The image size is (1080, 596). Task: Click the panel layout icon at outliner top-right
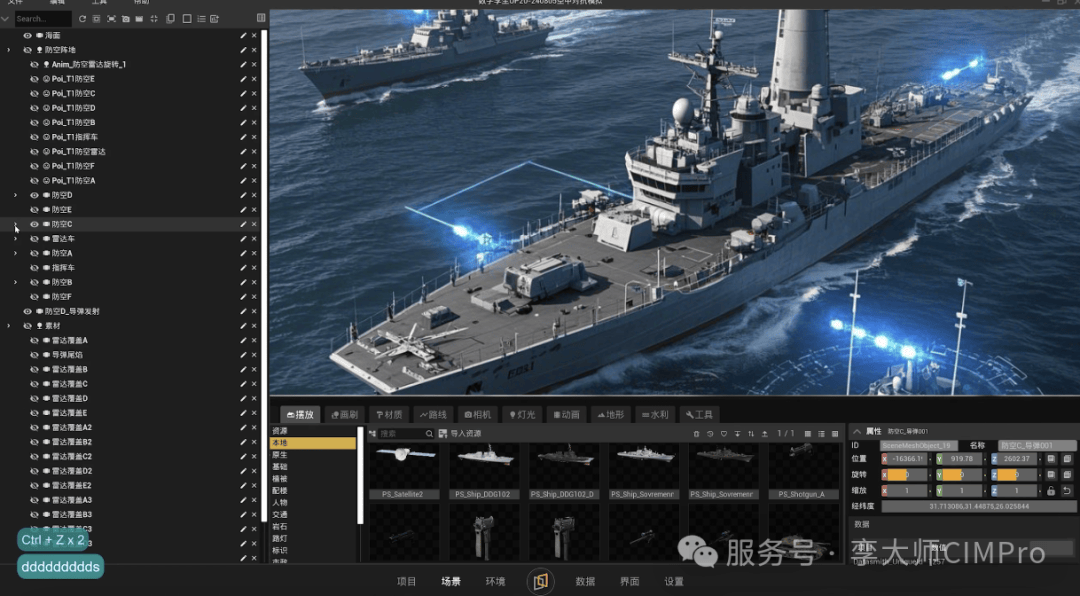pos(261,19)
